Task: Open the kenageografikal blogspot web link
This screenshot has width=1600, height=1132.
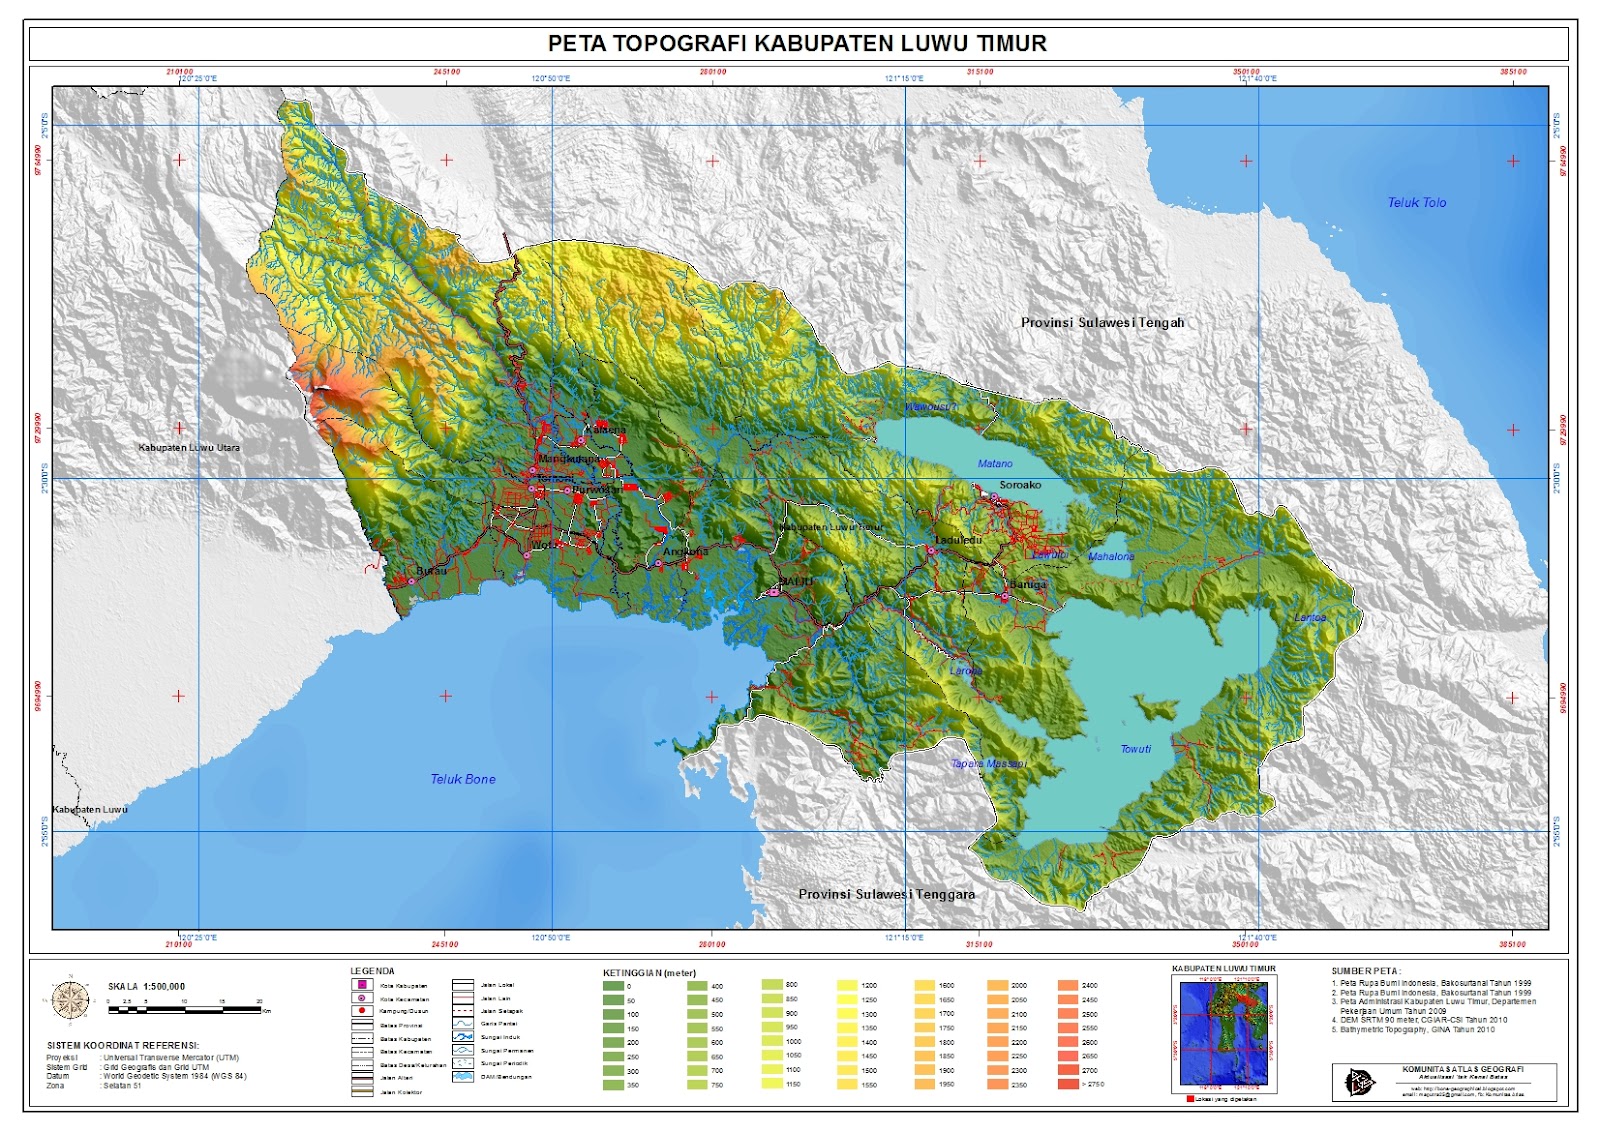Action: [1462, 1088]
